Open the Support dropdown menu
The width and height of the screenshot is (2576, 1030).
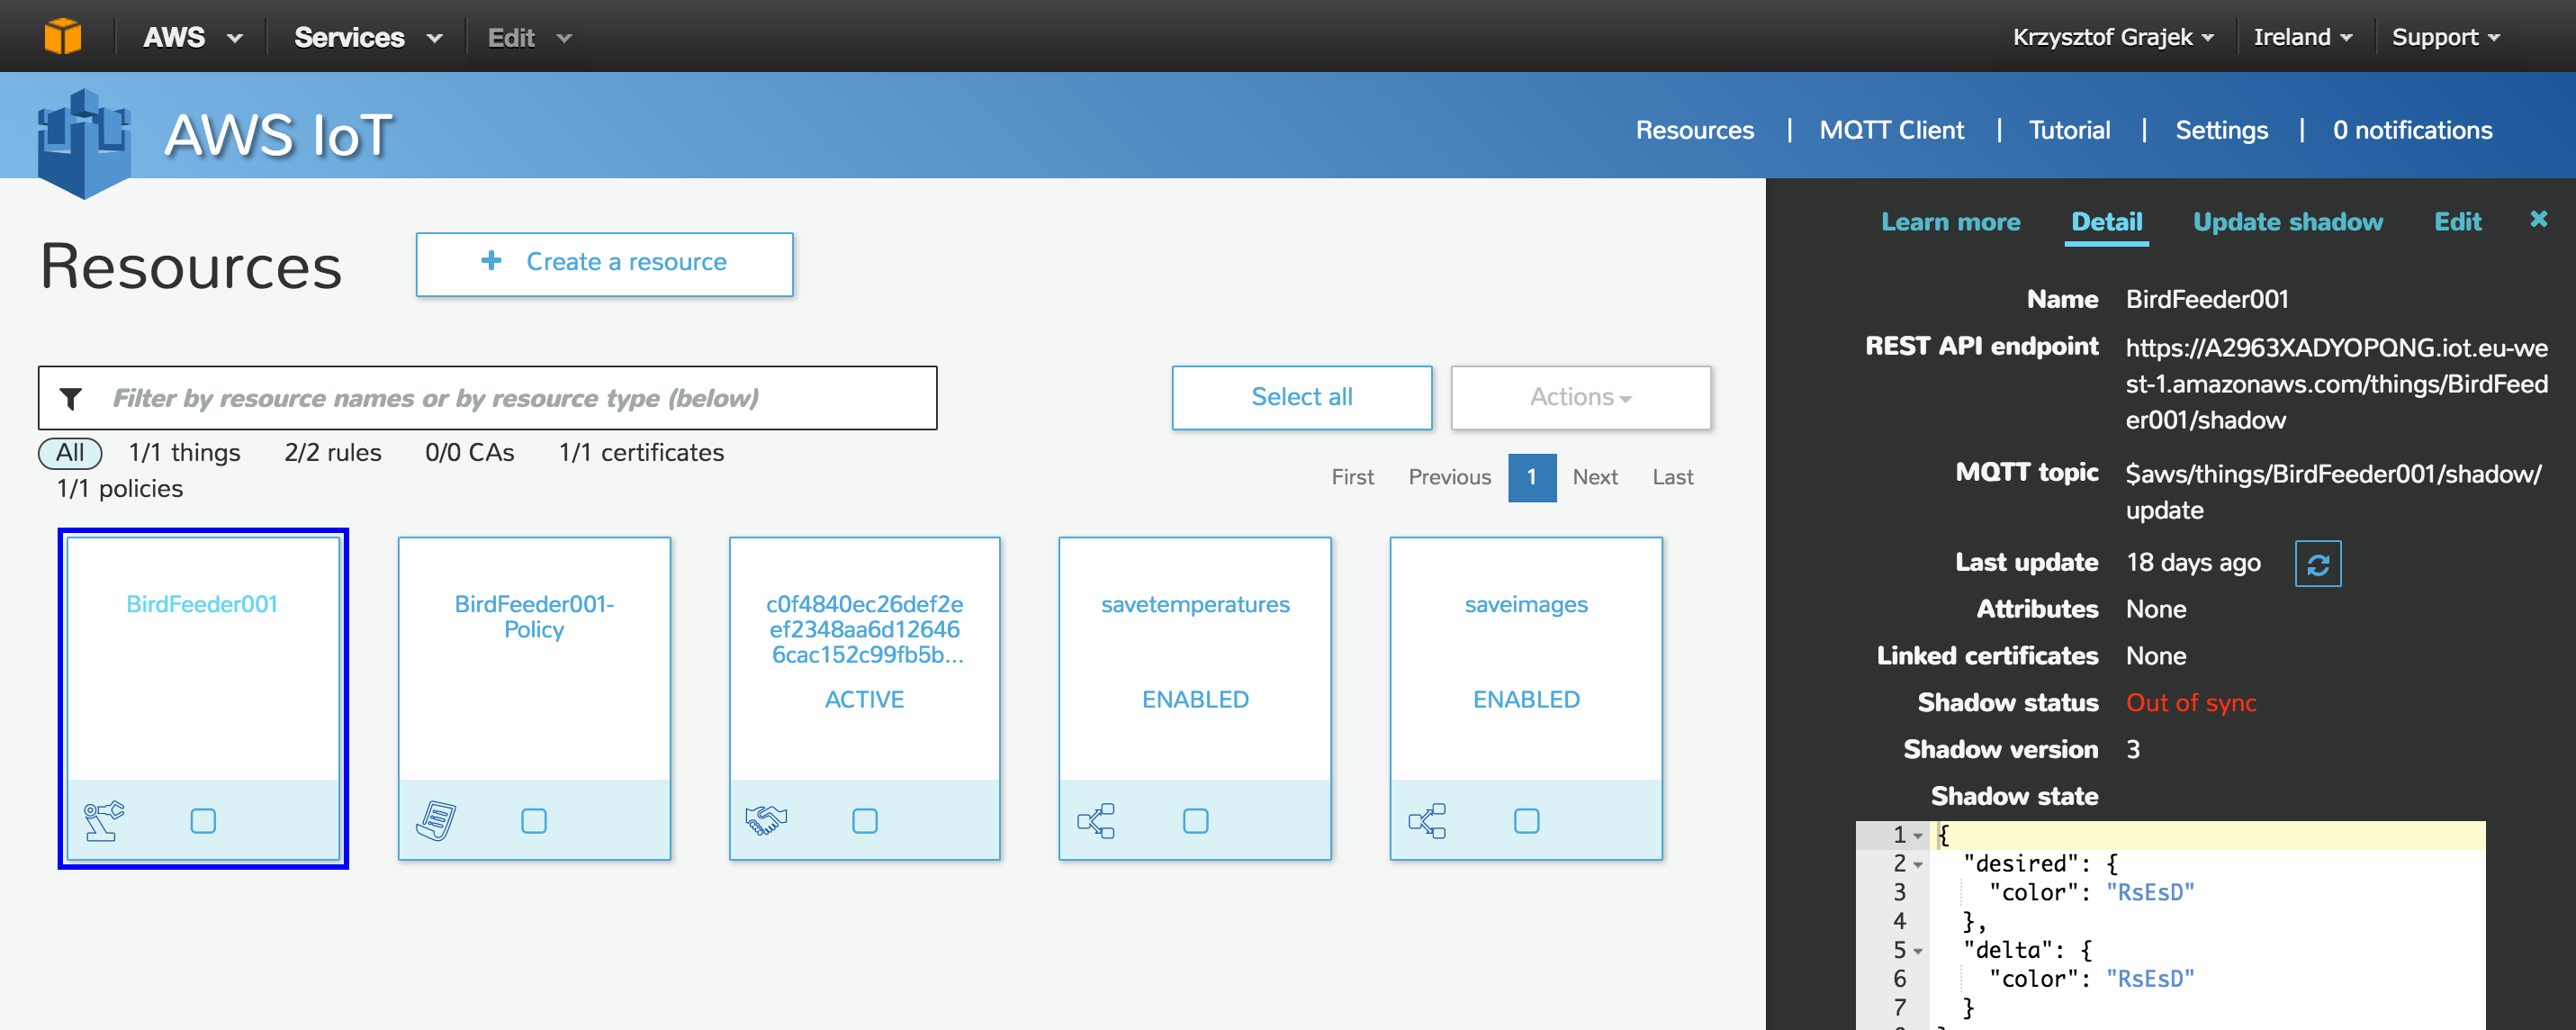coord(2446,37)
